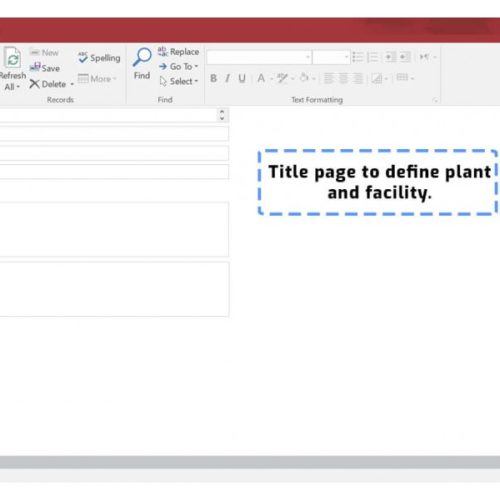Viewport: 500px width, 500px height.
Task: Save the current record
Action: [x=45, y=68]
